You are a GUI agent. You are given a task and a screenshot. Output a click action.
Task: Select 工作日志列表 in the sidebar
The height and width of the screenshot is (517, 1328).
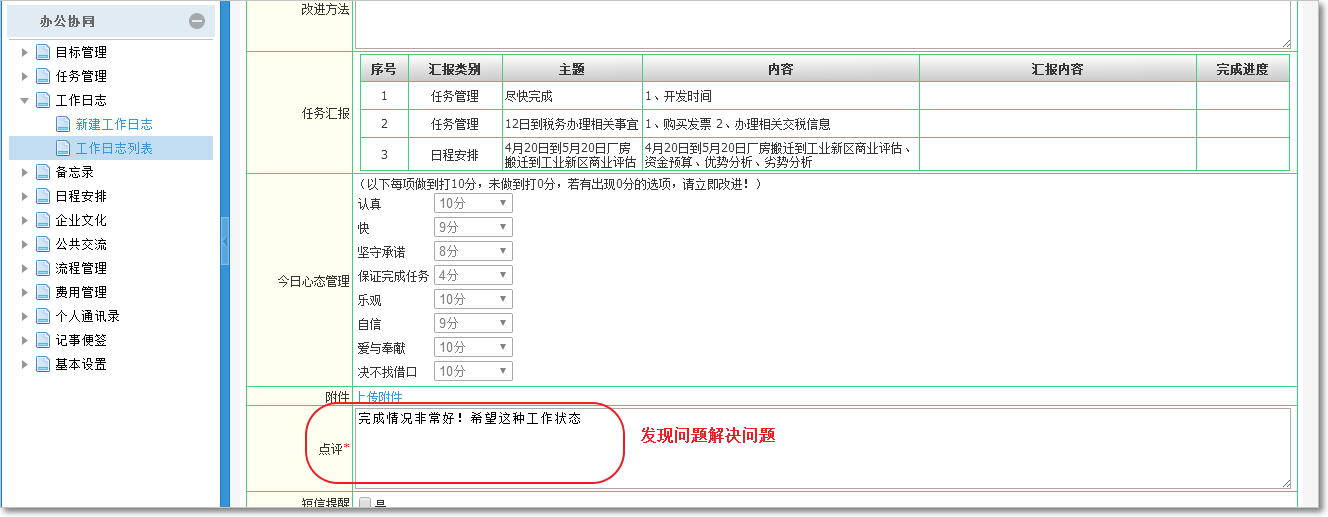tap(114, 148)
